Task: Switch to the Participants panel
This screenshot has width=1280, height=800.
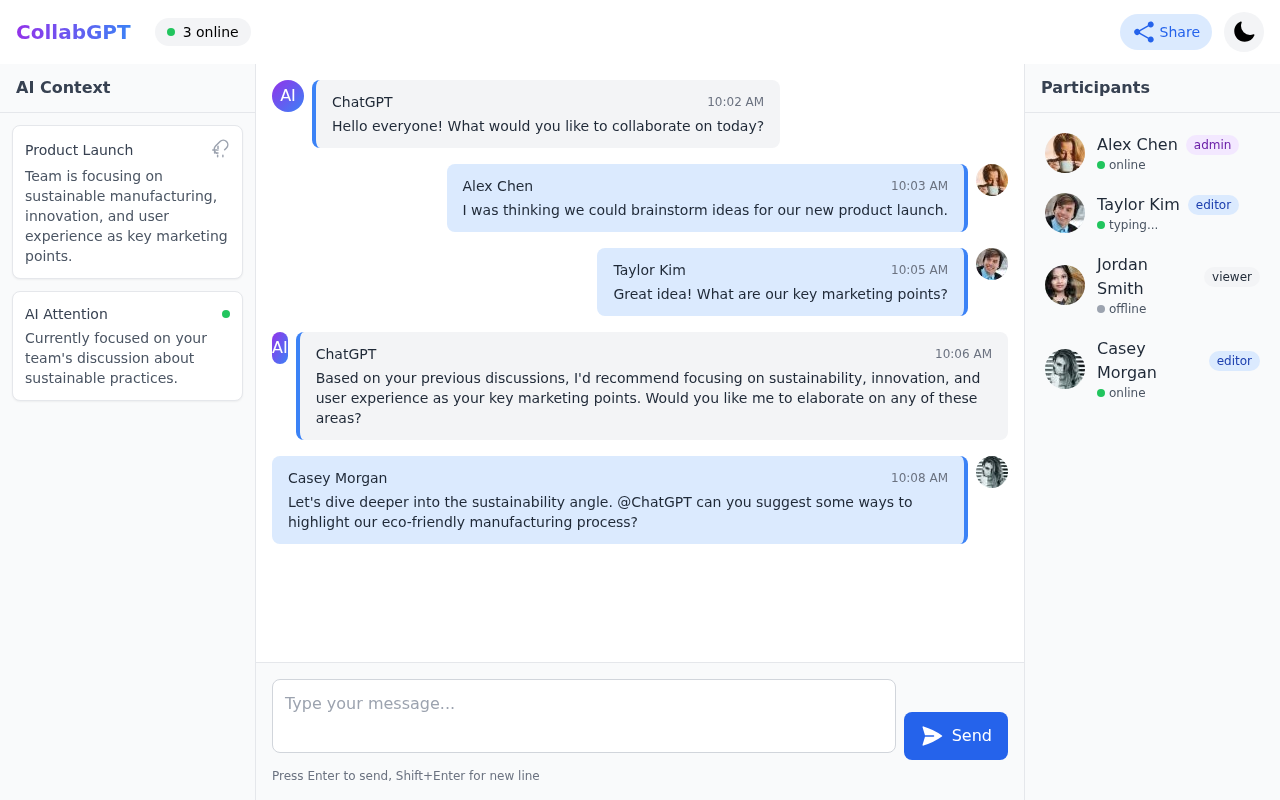Action: (x=1095, y=88)
